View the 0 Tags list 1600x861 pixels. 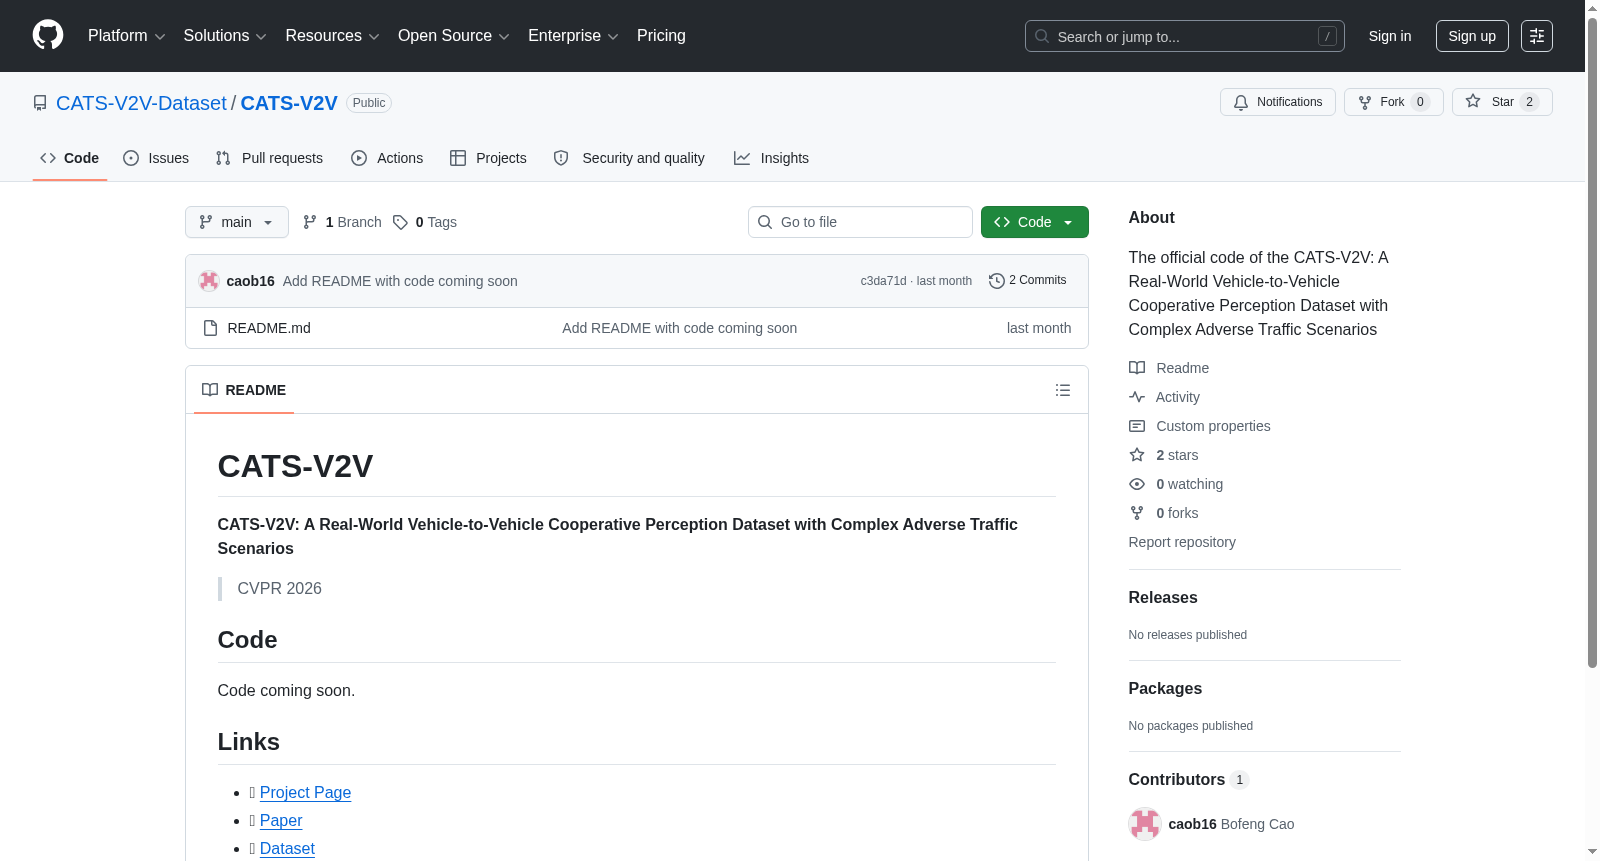pyautogui.click(x=425, y=222)
